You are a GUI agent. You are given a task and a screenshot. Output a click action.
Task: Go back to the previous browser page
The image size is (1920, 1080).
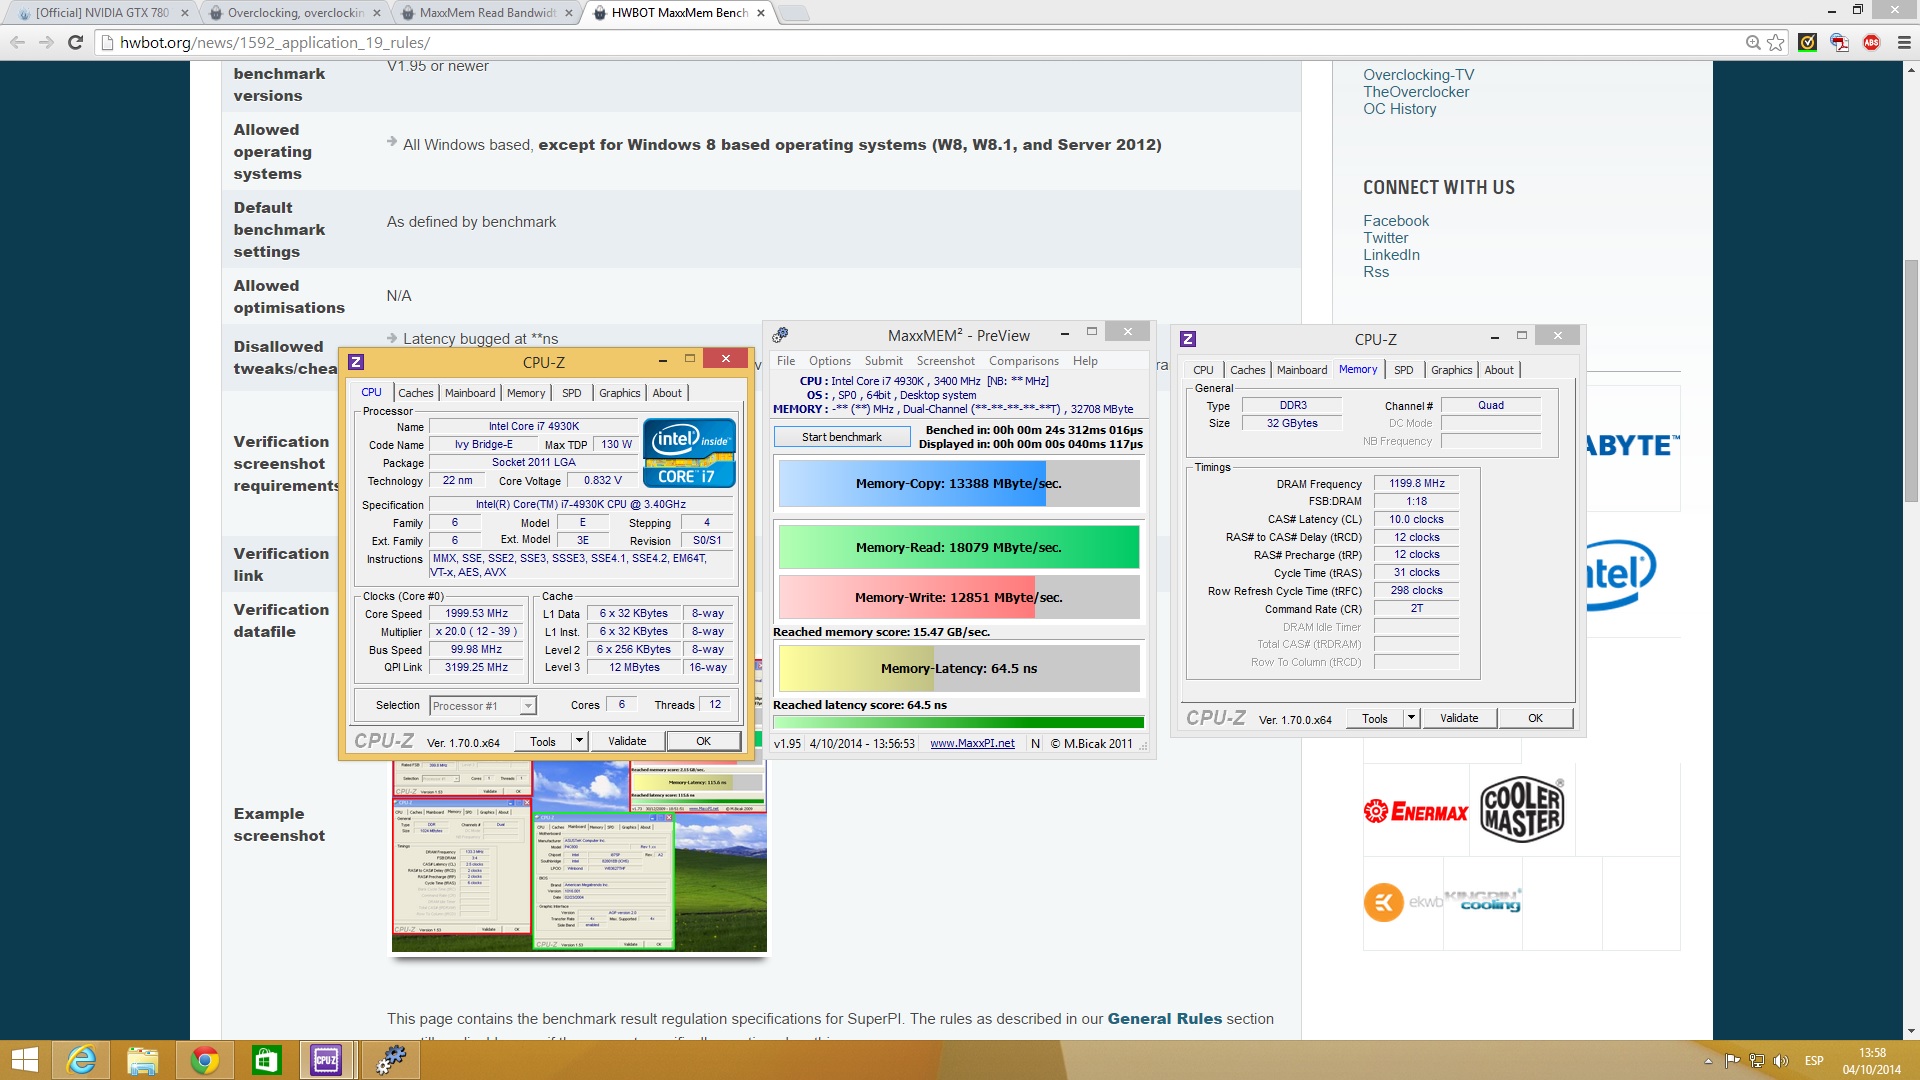tap(17, 42)
